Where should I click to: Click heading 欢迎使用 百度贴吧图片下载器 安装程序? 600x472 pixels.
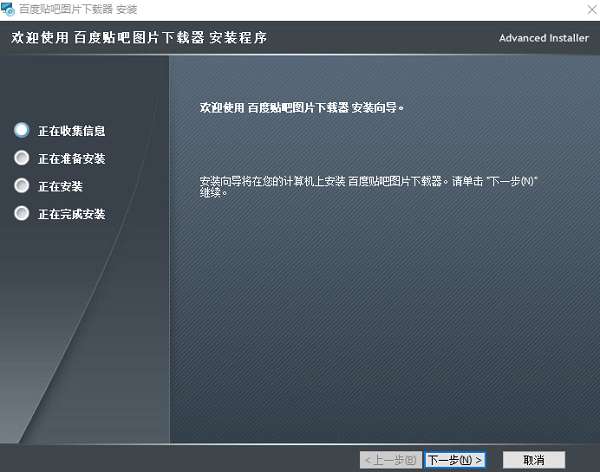(139, 38)
